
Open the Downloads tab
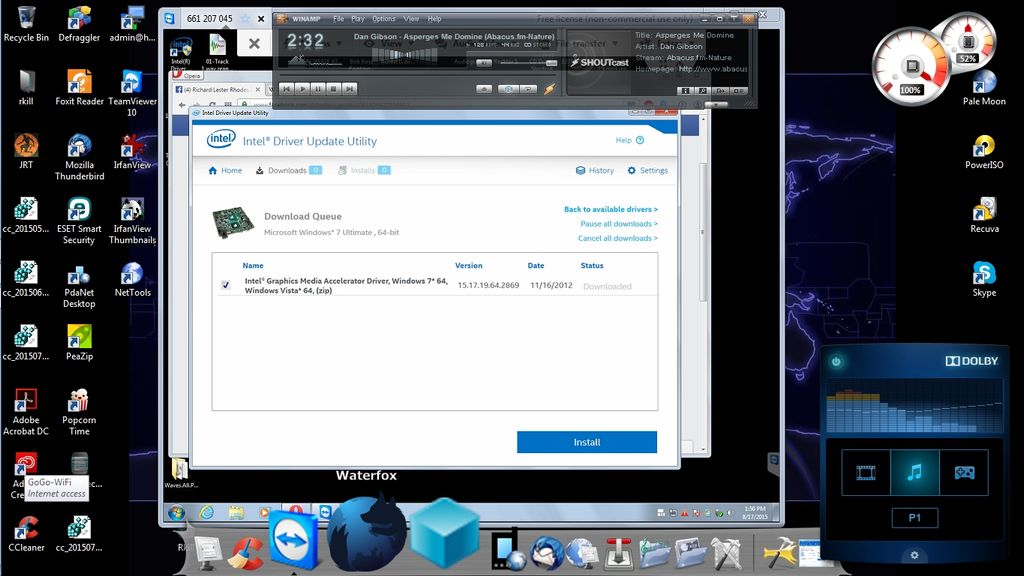[x=288, y=171]
